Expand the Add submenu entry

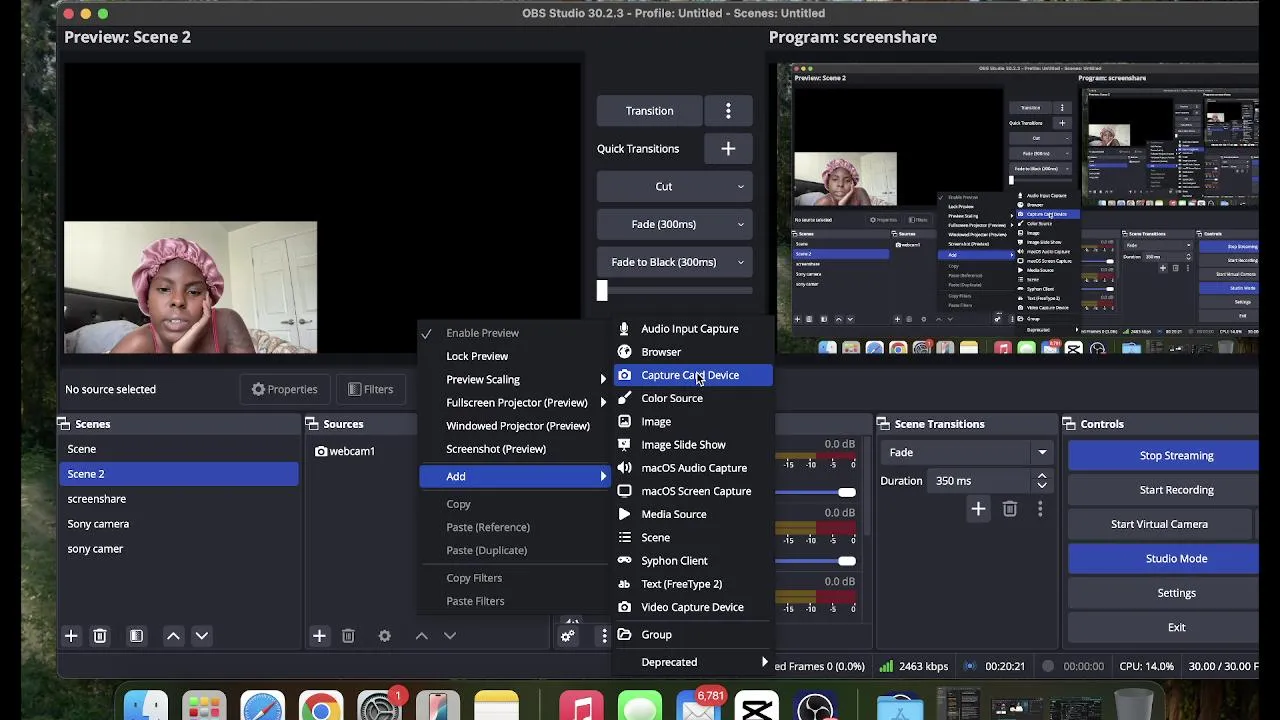(x=516, y=477)
